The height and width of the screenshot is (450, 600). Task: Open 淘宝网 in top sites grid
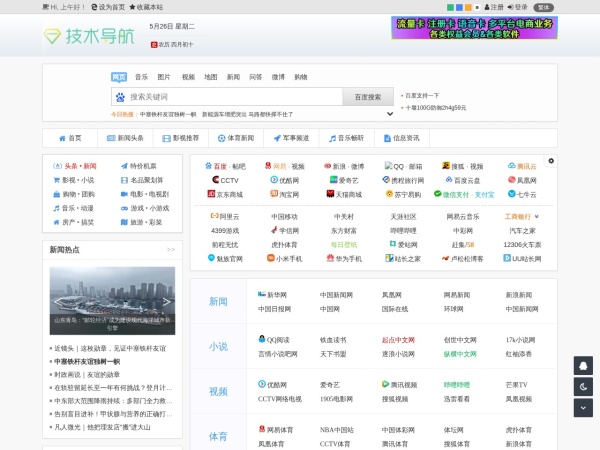[x=284, y=194]
